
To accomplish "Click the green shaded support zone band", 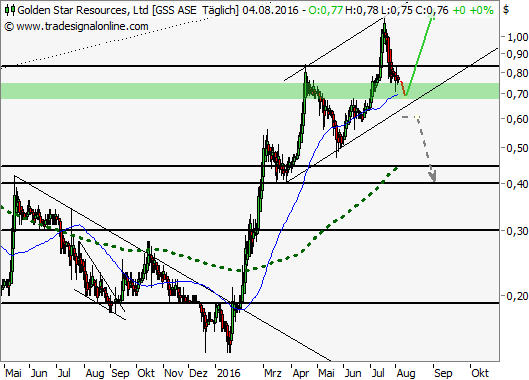I will (250, 91).
